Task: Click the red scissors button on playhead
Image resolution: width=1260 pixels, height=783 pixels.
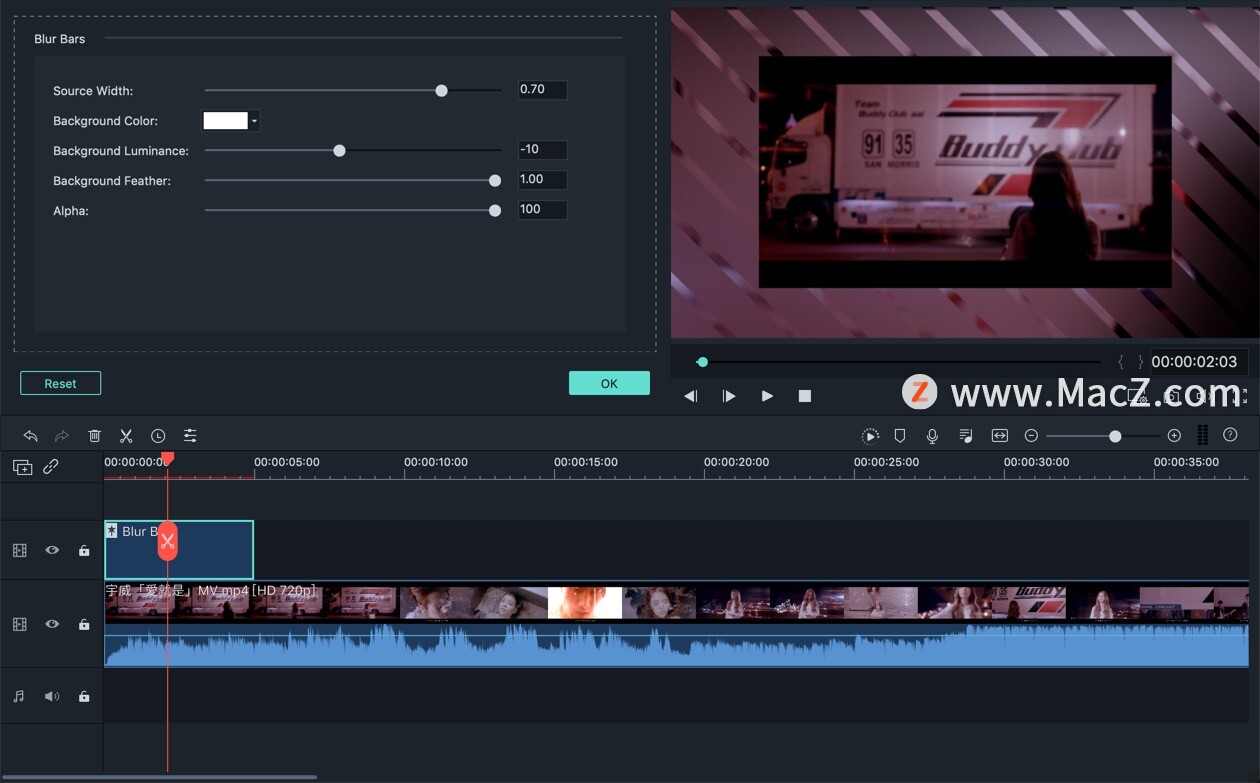Action: [167, 541]
